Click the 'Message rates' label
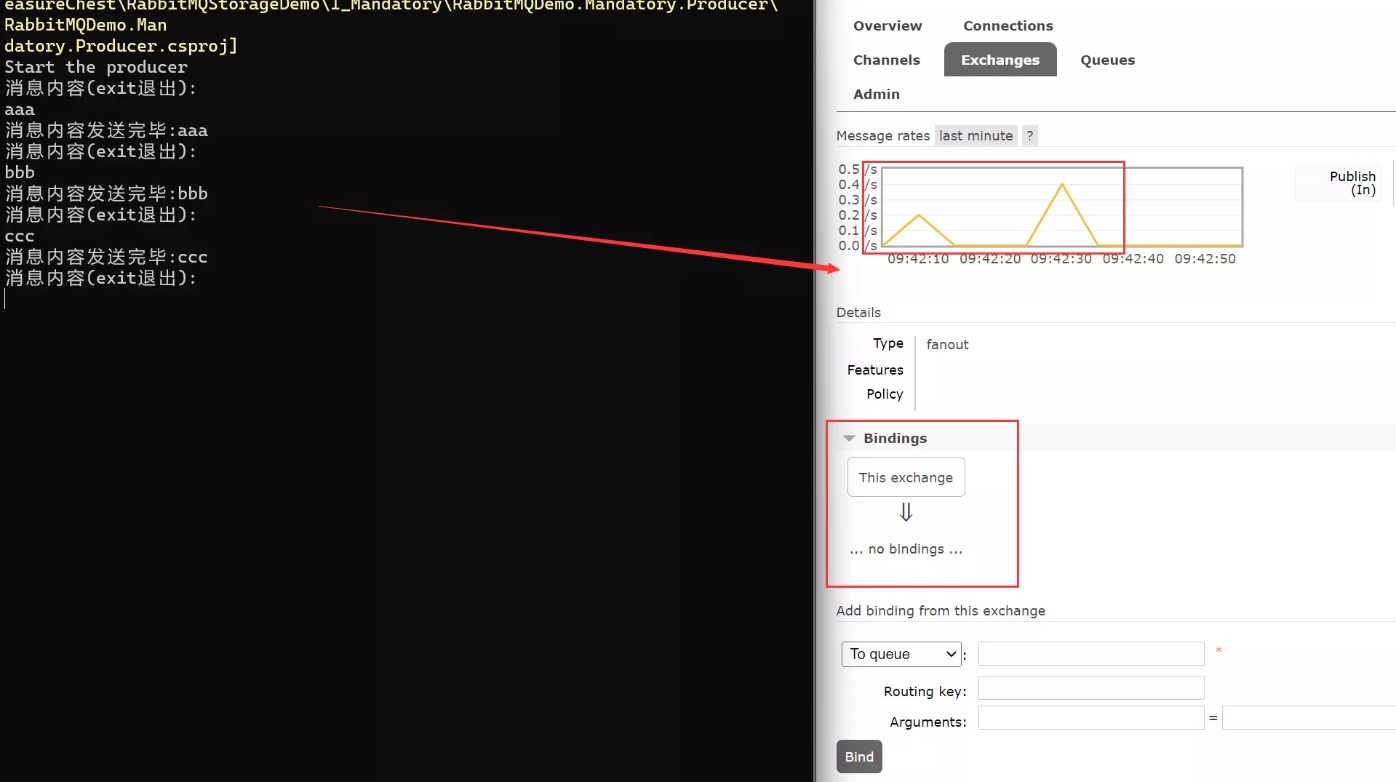This screenshot has width=1396, height=782. (x=883, y=136)
